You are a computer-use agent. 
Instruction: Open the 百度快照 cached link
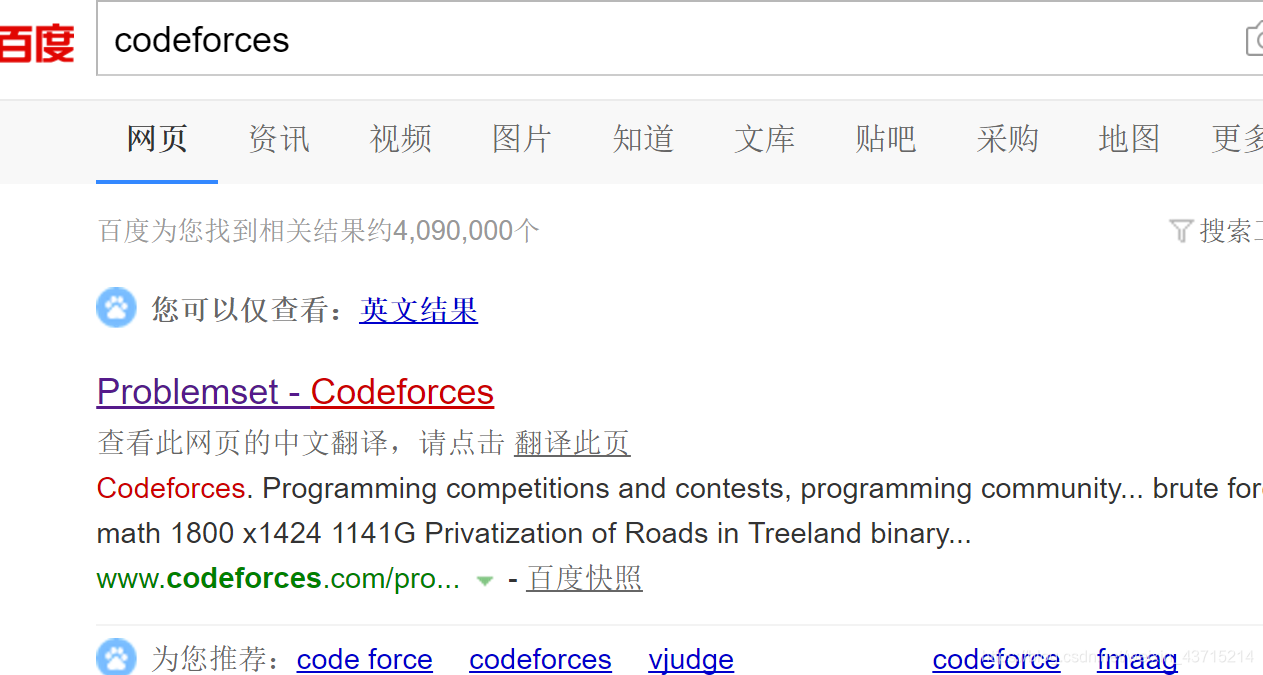585,578
